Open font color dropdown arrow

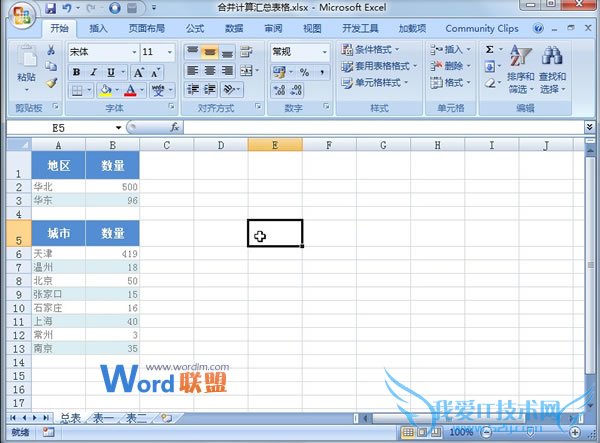(x=142, y=91)
